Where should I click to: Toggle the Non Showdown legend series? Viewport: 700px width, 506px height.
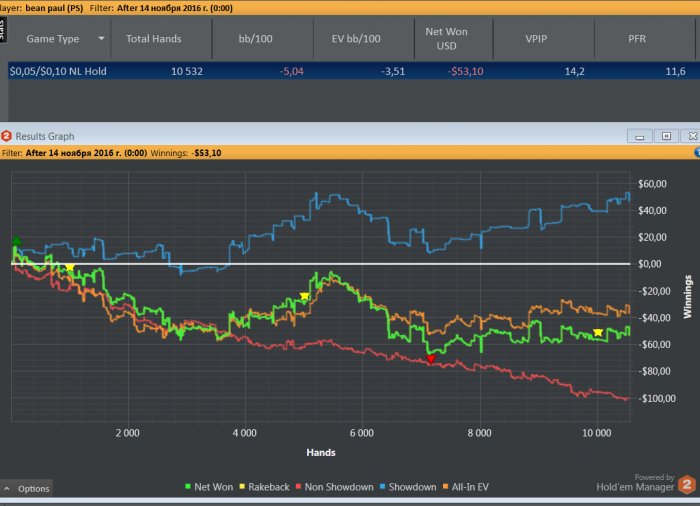[335, 487]
